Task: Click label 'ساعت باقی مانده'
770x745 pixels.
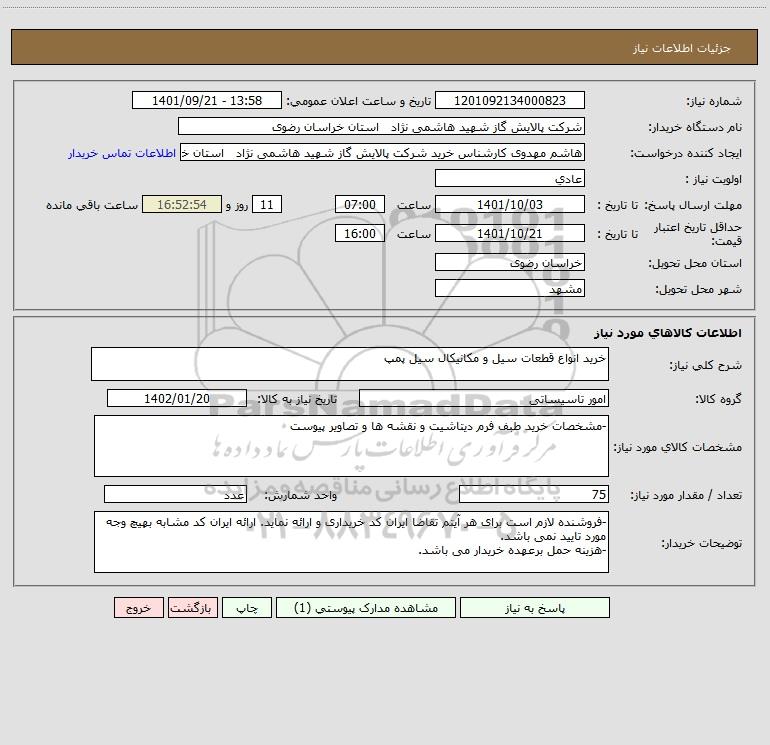Action: coord(92,205)
